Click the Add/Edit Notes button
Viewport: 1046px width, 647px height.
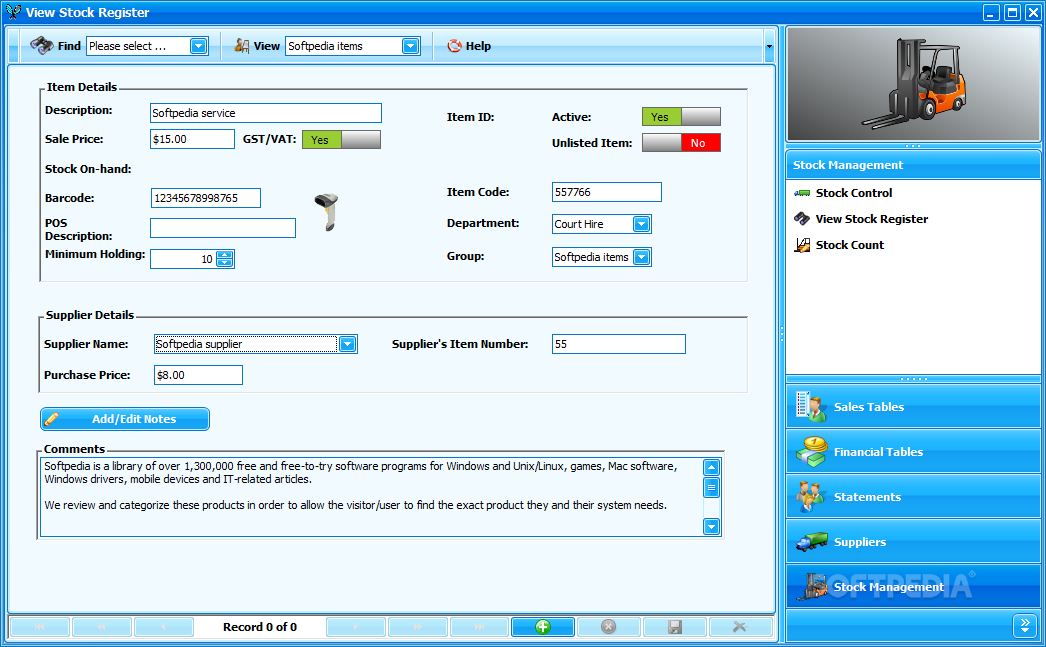(x=125, y=419)
